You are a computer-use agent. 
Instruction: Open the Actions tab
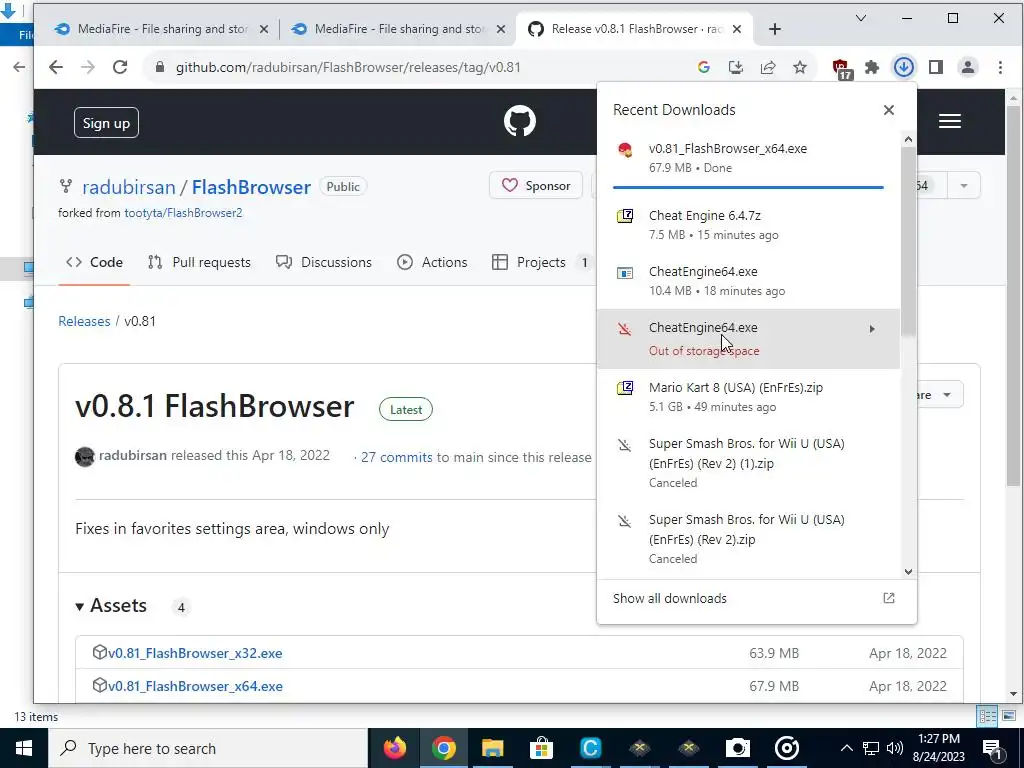432,263
